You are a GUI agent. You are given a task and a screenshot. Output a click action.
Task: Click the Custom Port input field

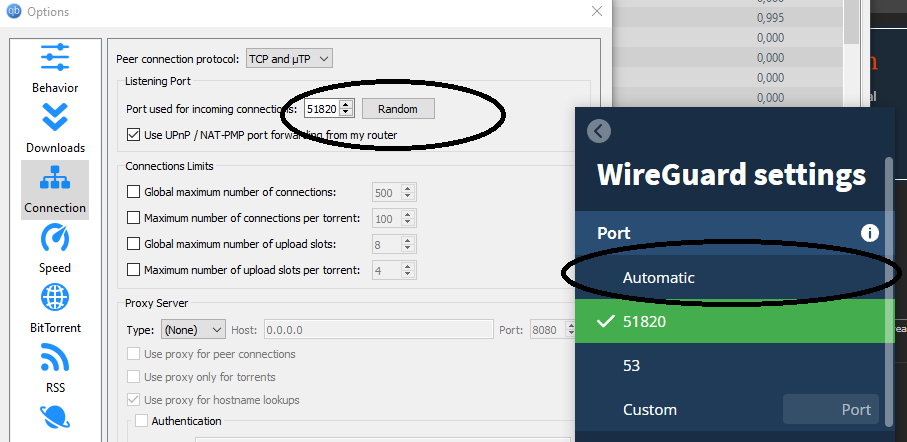pyautogui.click(x=831, y=410)
